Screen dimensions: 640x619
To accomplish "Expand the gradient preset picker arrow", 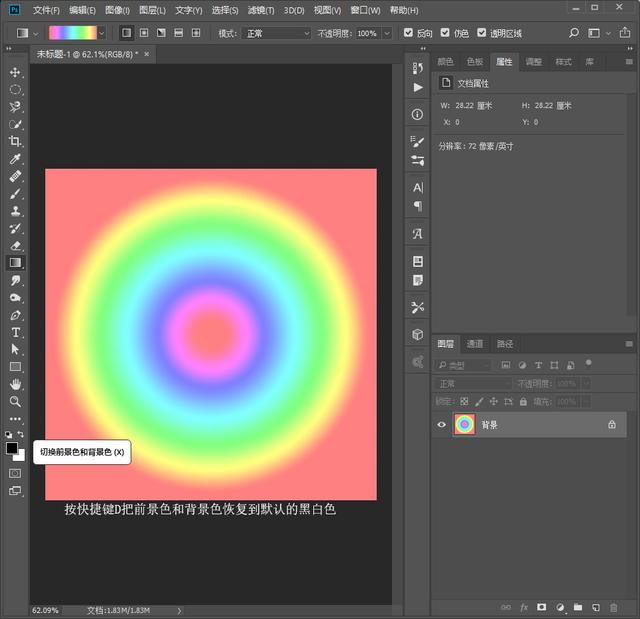I will (102, 33).
